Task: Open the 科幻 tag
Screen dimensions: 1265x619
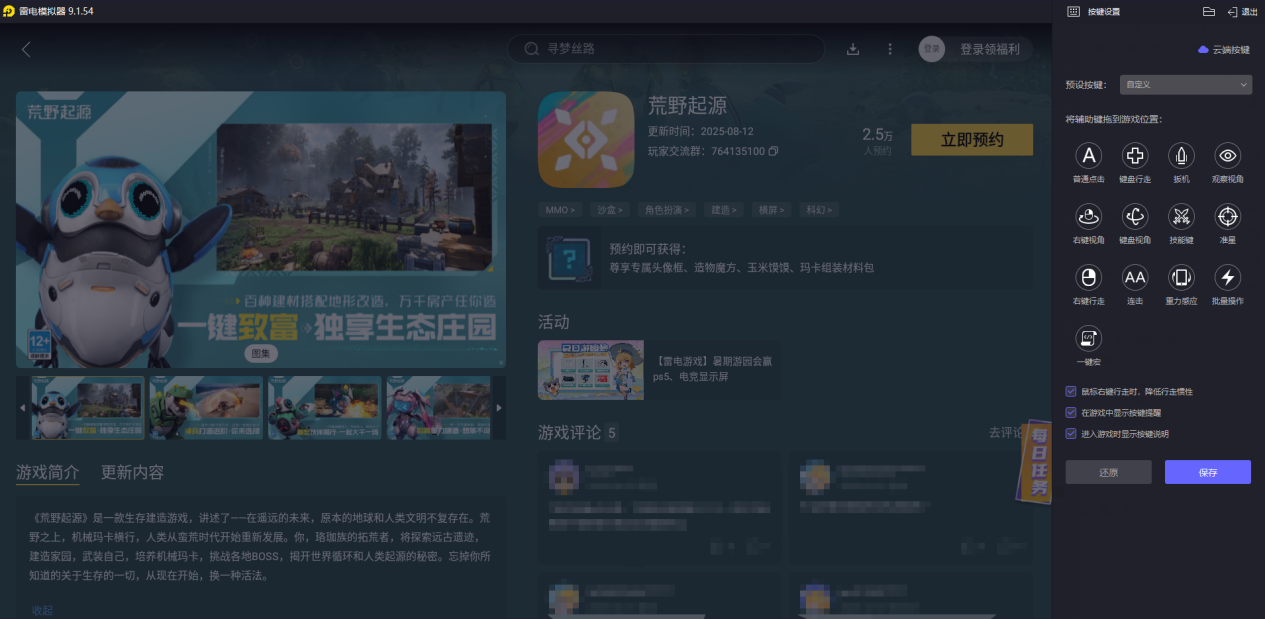Action: click(x=818, y=210)
